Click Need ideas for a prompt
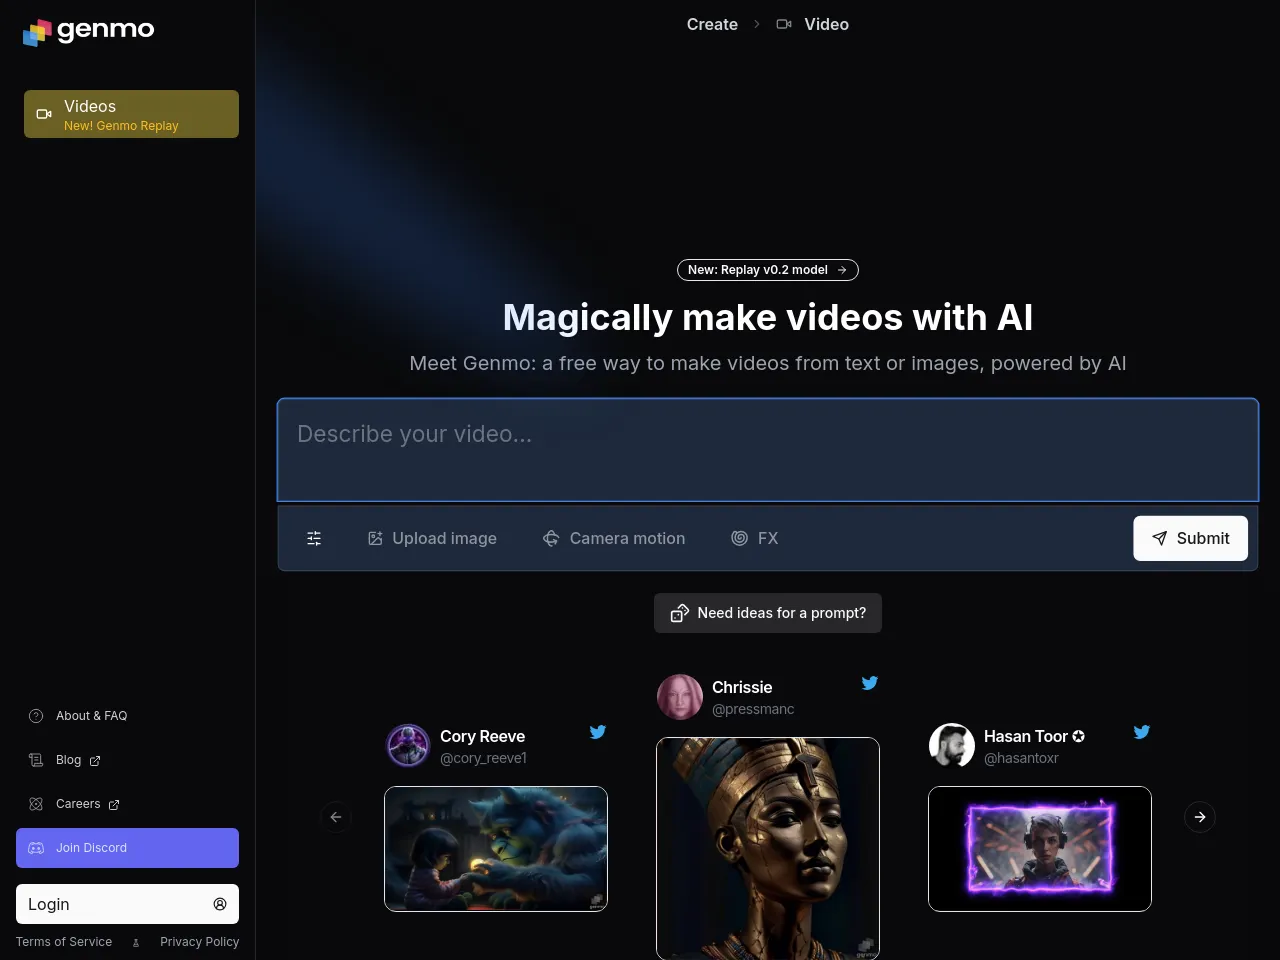 click(768, 613)
